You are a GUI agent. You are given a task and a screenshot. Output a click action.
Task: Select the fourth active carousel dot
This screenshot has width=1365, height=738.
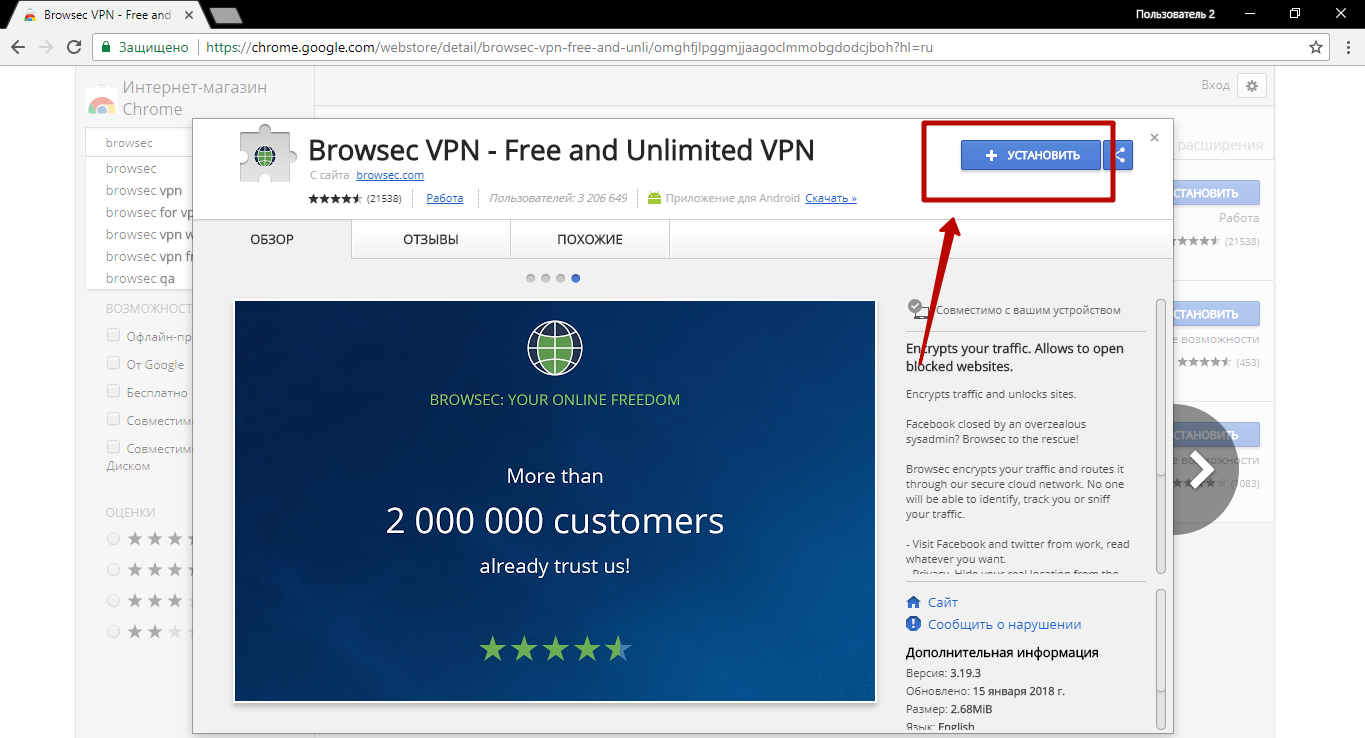click(576, 278)
